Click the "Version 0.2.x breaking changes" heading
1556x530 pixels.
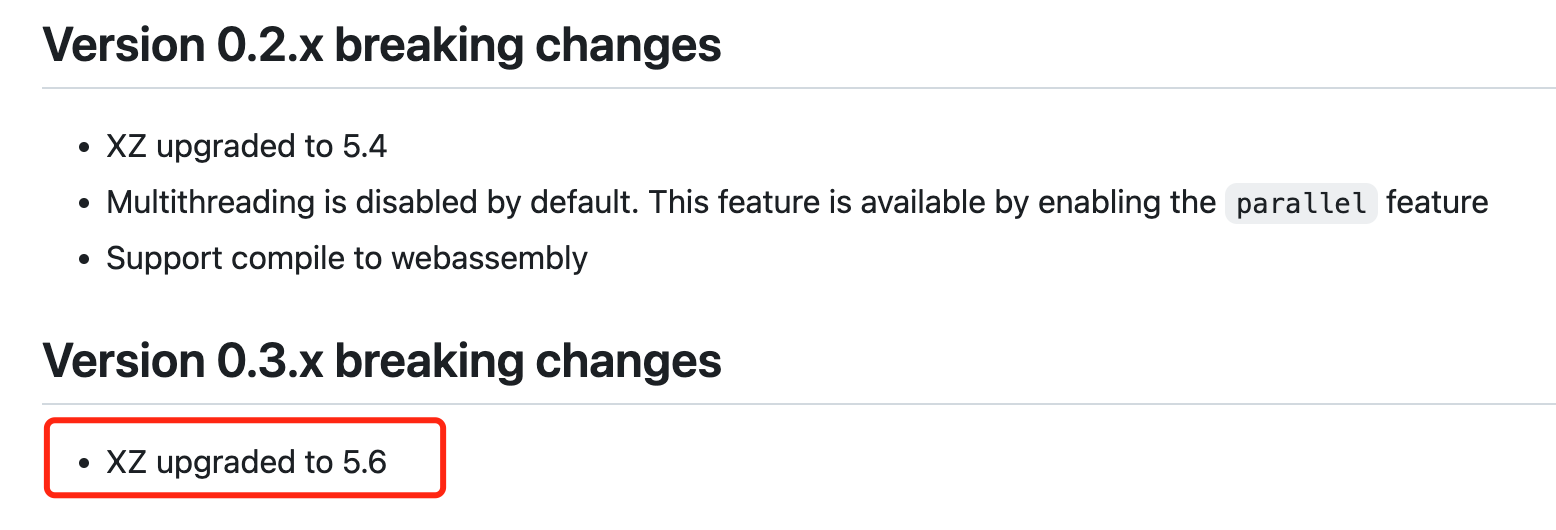pyautogui.click(x=381, y=45)
